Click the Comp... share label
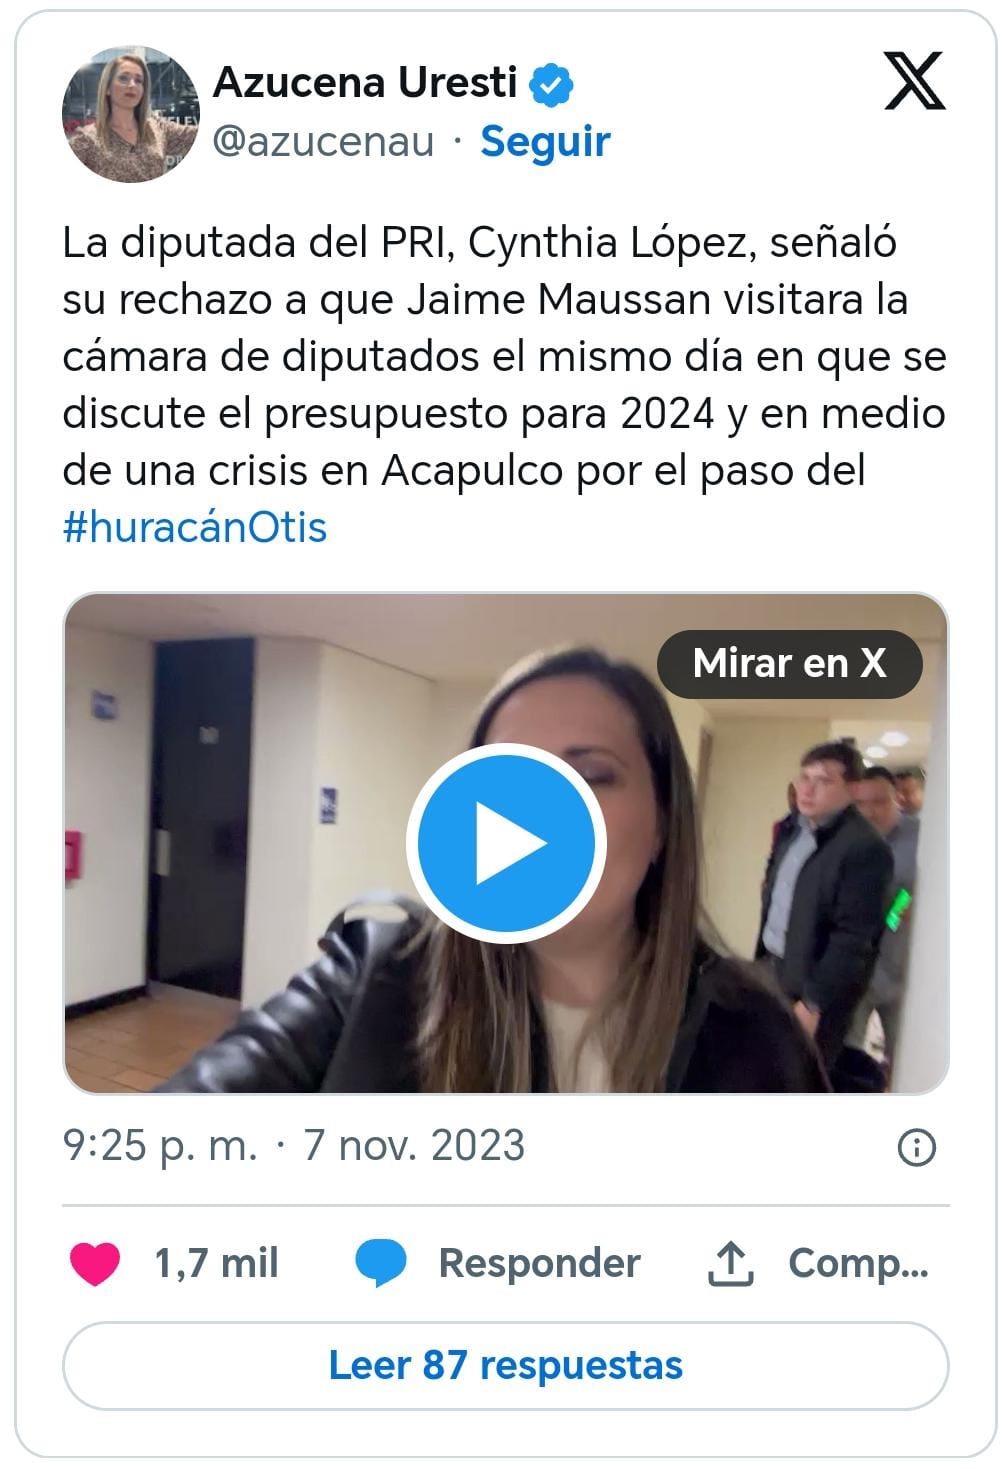The height and width of the screenshot is (1469, 1008). [x=859, y=1263]
